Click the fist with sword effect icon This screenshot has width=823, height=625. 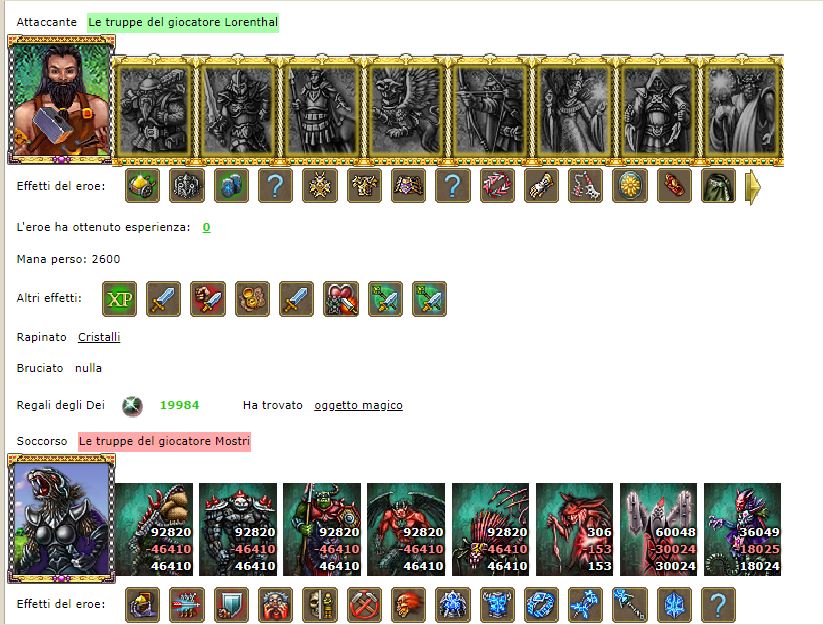pyautogui.click(x=208, y=299)
